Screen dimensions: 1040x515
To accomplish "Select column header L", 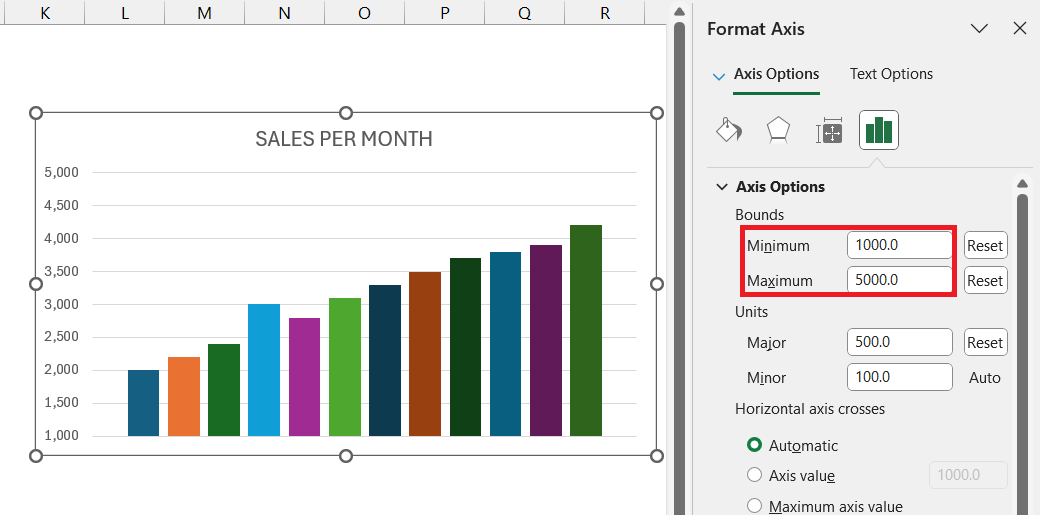I will pos(125,13).
